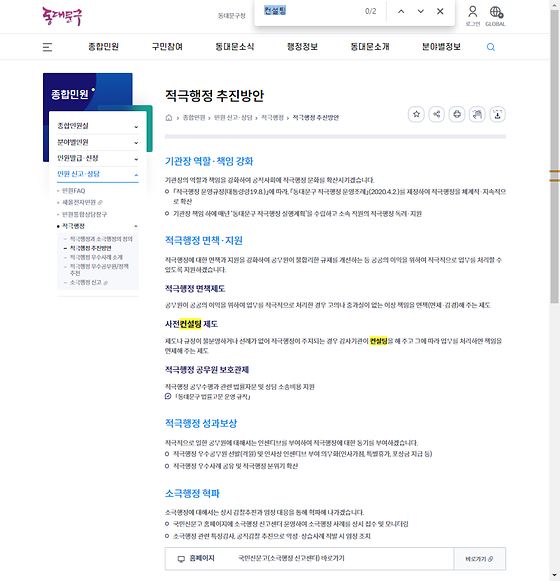Click the 적극행정 면책·지원 heading
This screenshot has width=560, height=581.
(204, 240)
